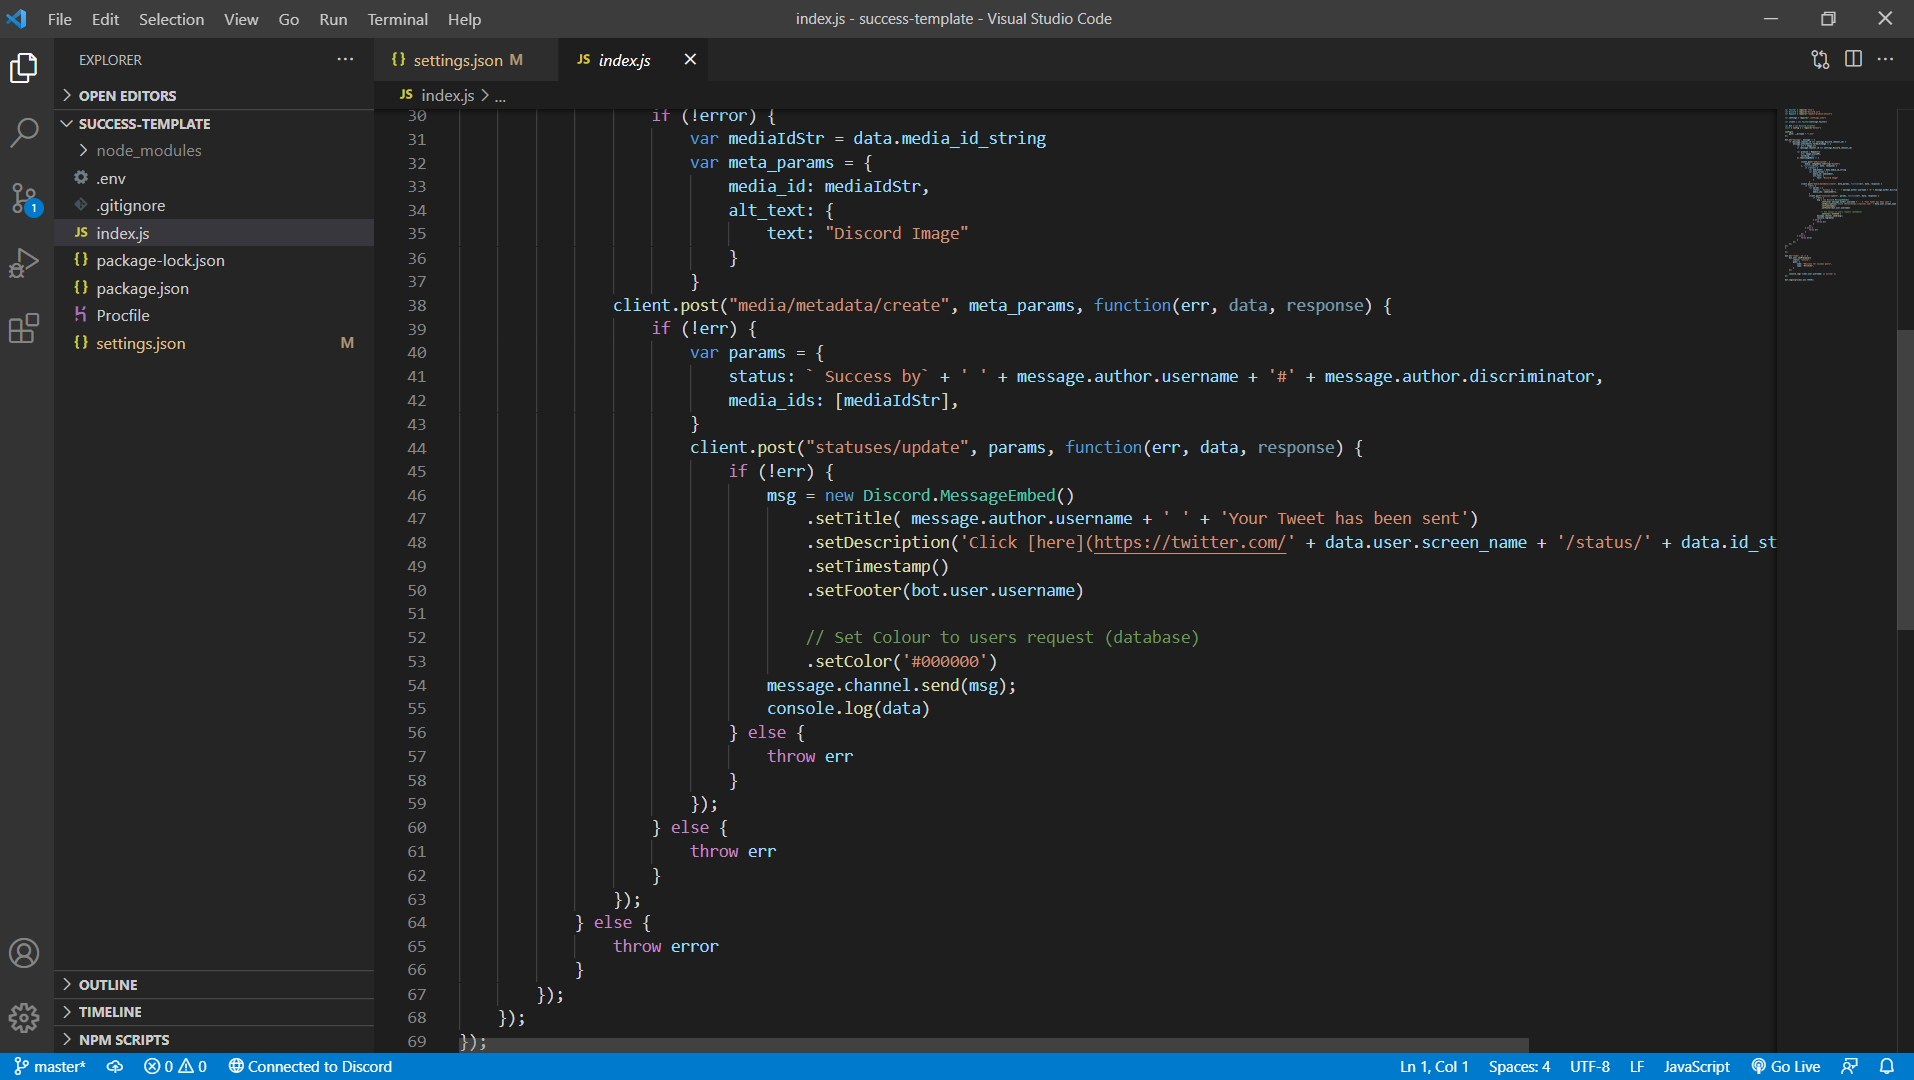Screen dimensions: 1914x1080
Task: Open the Explorer view in activity bar
Action: [x=24, y=68]
